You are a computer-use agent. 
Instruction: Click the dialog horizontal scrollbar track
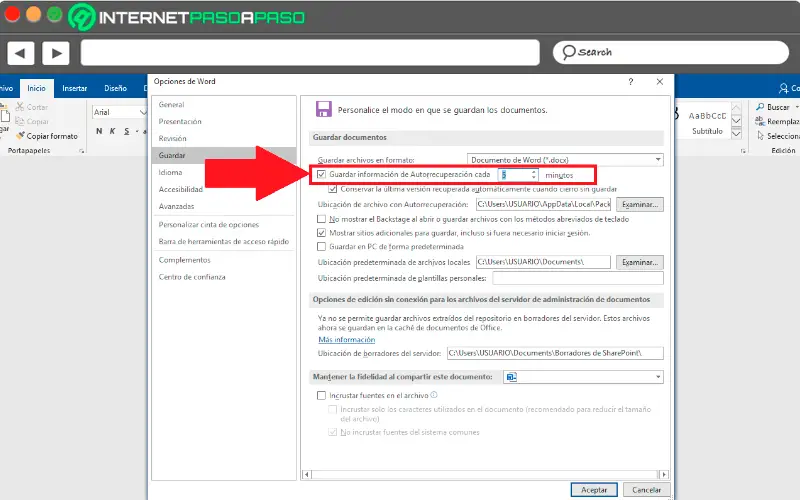pos(485,474)
